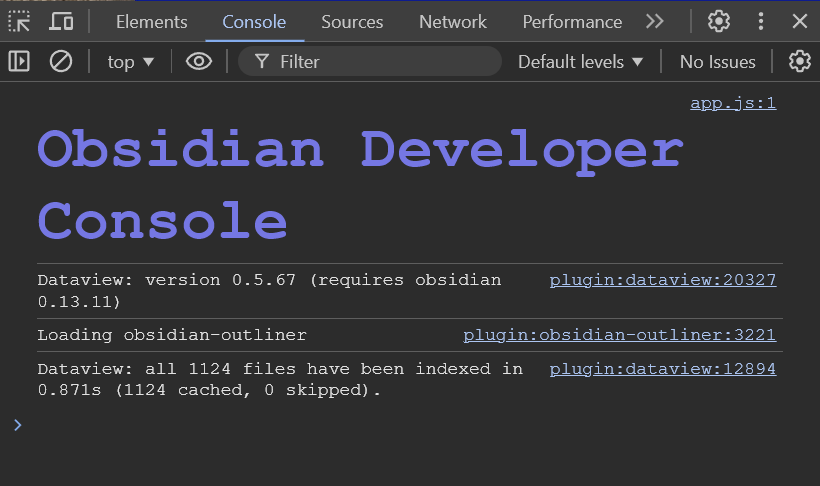This screenshot has height=486, width=820.
Task: Open the Default levels dropdown
Action: (580, 62)
